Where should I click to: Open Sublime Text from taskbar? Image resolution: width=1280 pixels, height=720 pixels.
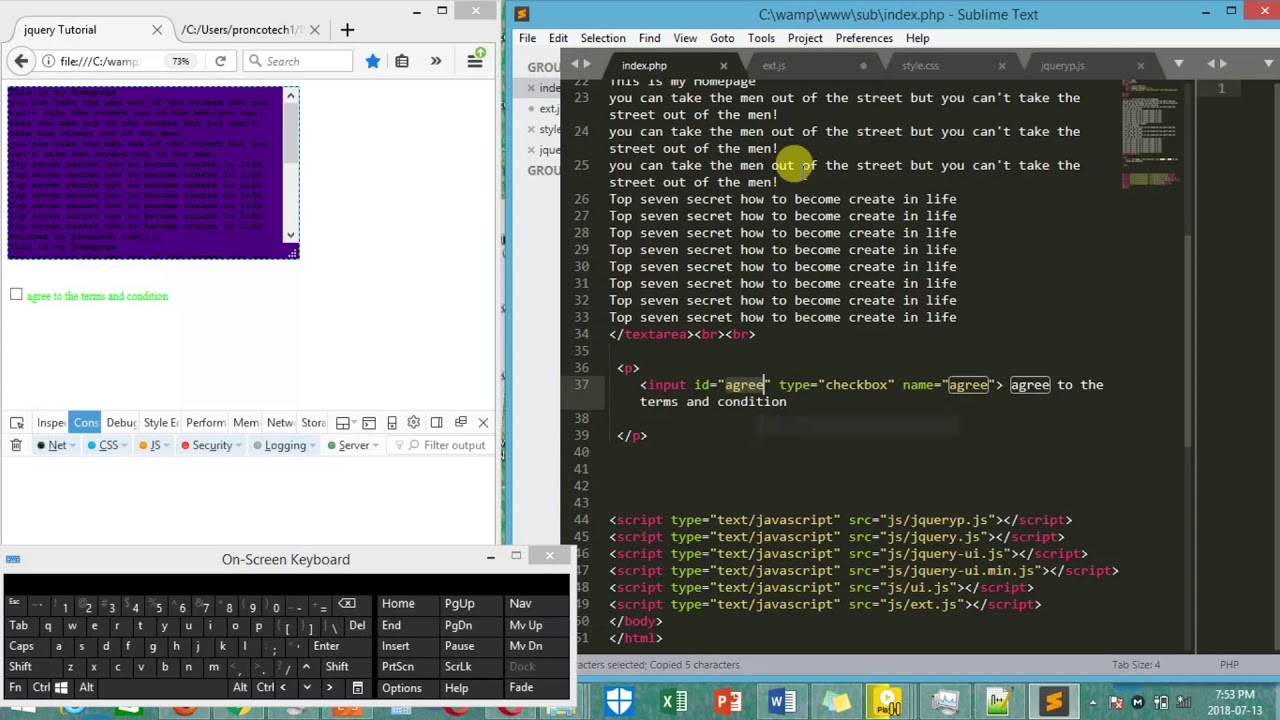(x=1053, y=702)
